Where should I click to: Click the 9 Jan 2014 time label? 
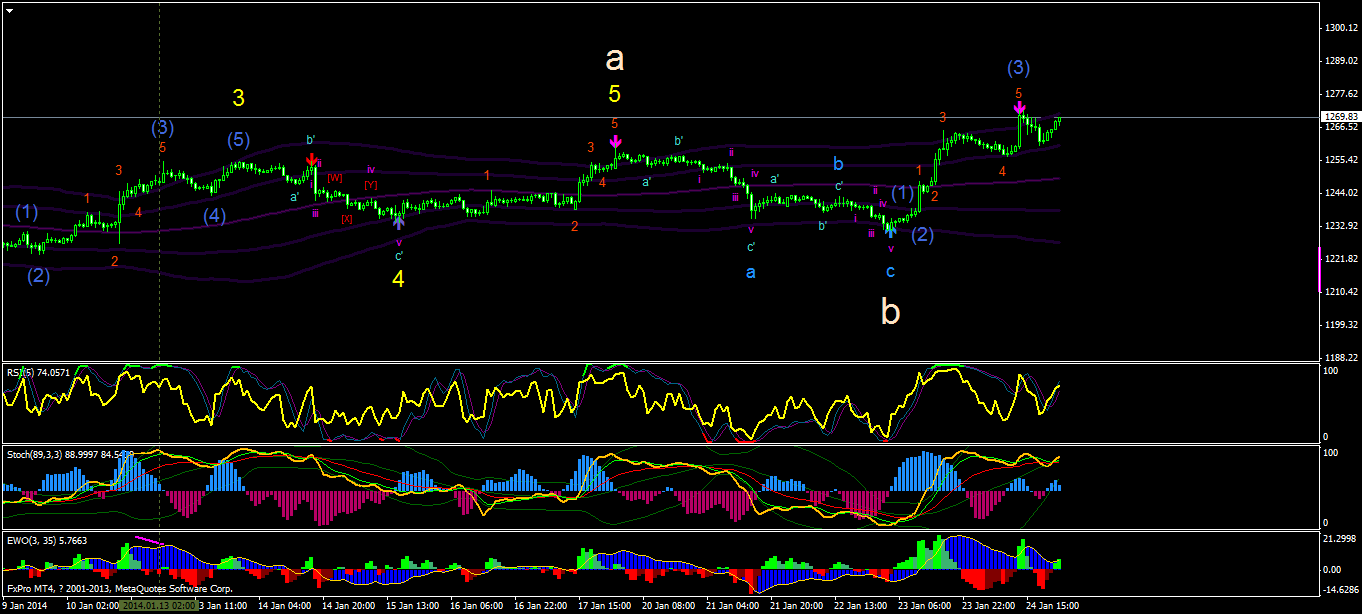(25, 606)
